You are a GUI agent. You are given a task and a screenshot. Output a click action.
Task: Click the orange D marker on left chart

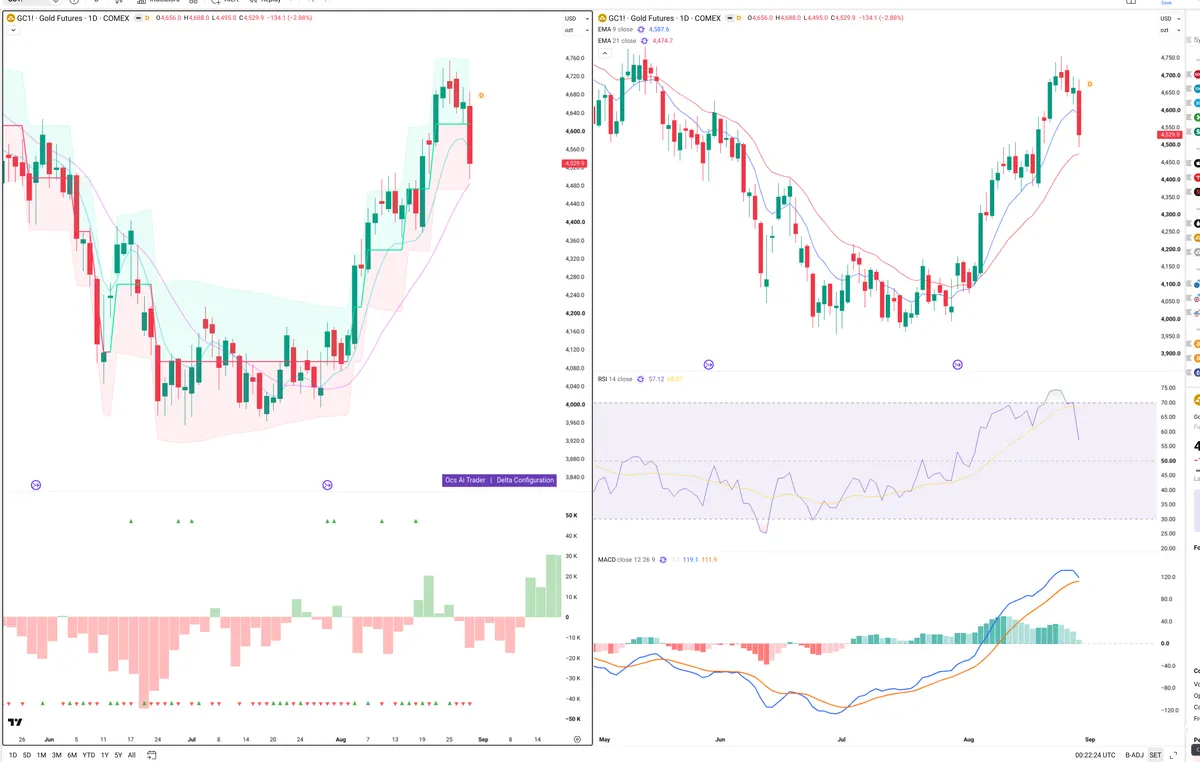pos(481,95)
